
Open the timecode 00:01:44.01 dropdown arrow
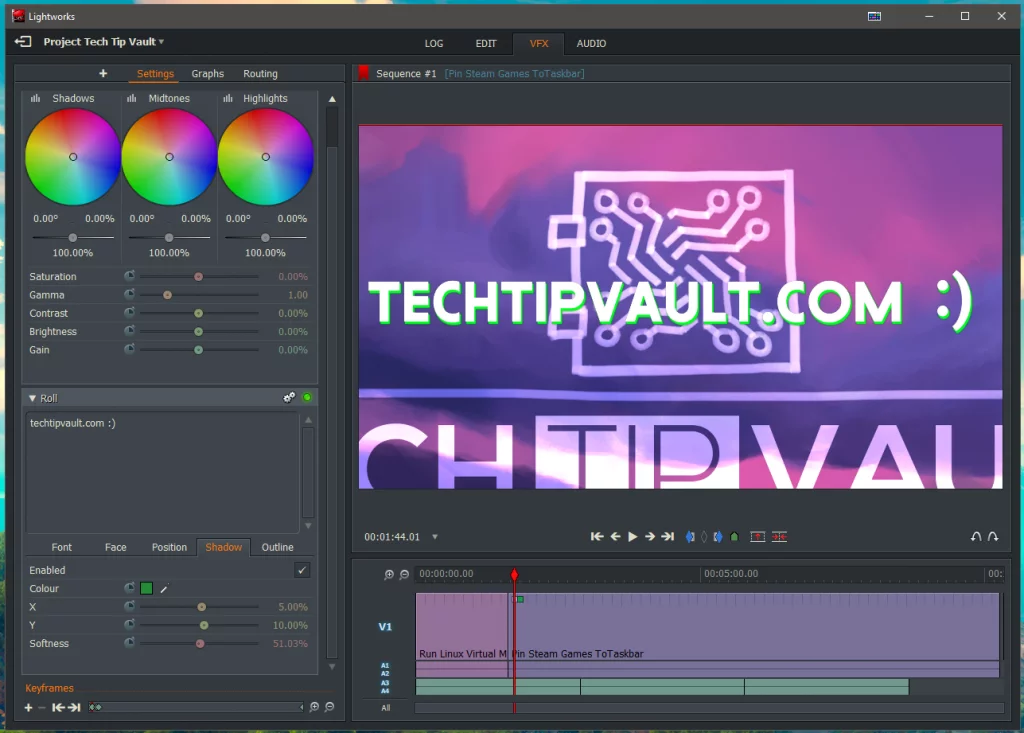tap(435, 537)
